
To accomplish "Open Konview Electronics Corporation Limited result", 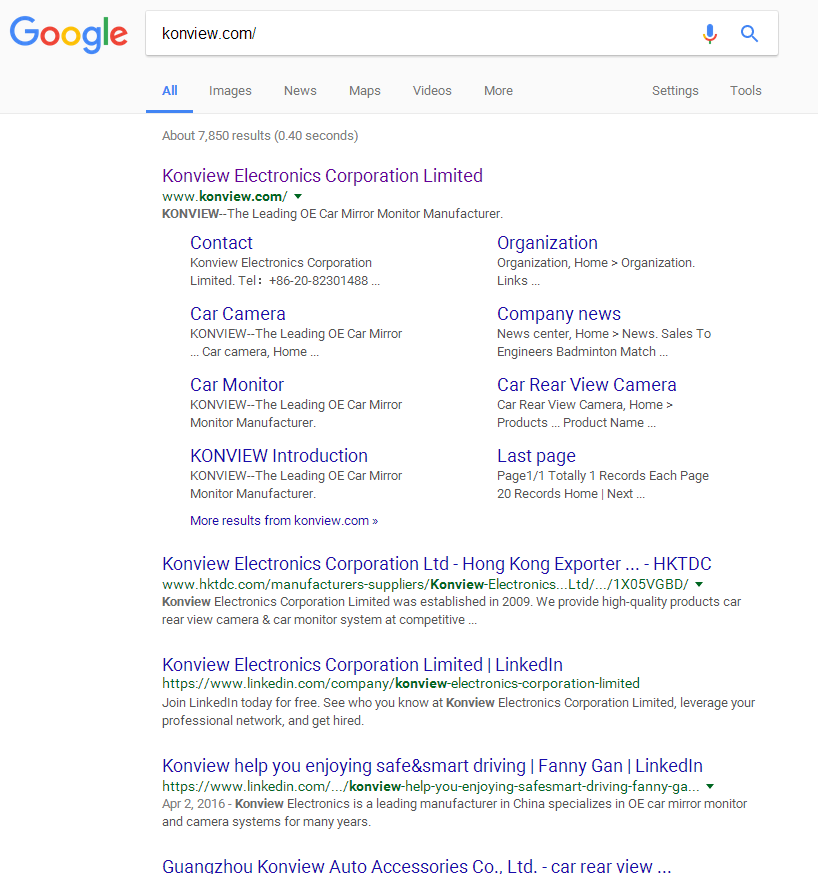I will 322,176.
